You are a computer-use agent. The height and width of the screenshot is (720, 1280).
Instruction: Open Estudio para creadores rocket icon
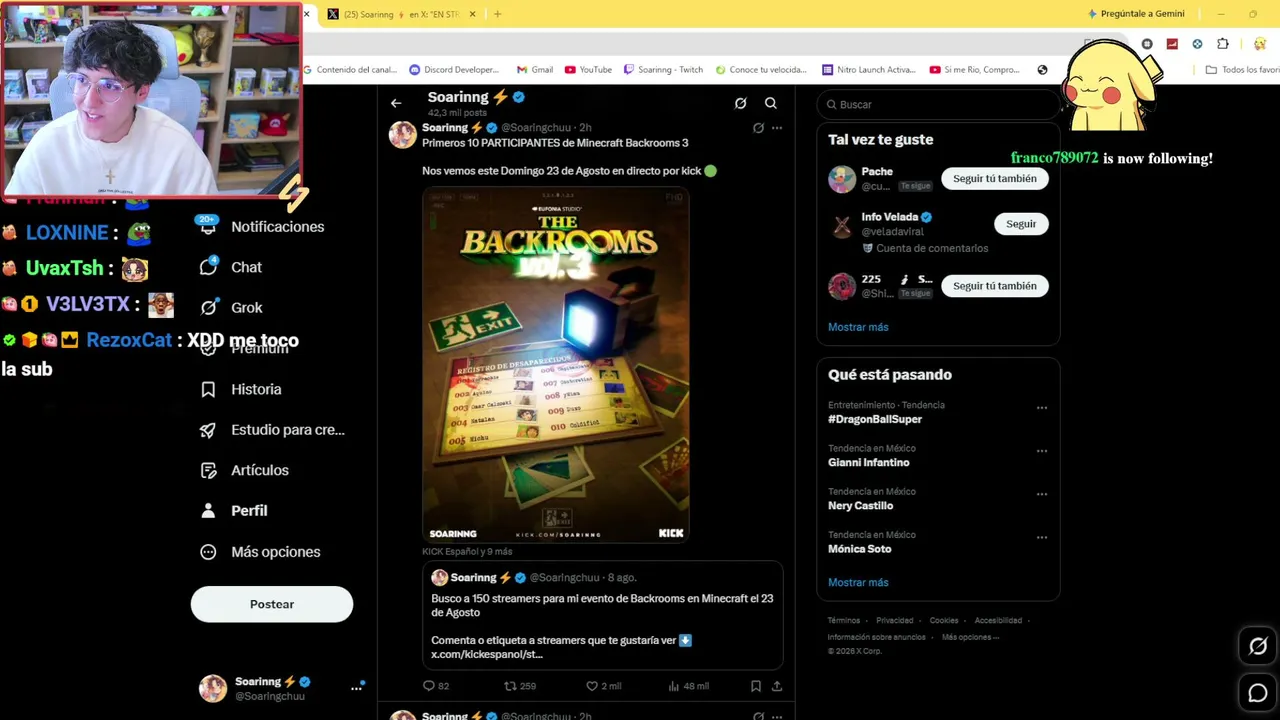tap(208, 430)
